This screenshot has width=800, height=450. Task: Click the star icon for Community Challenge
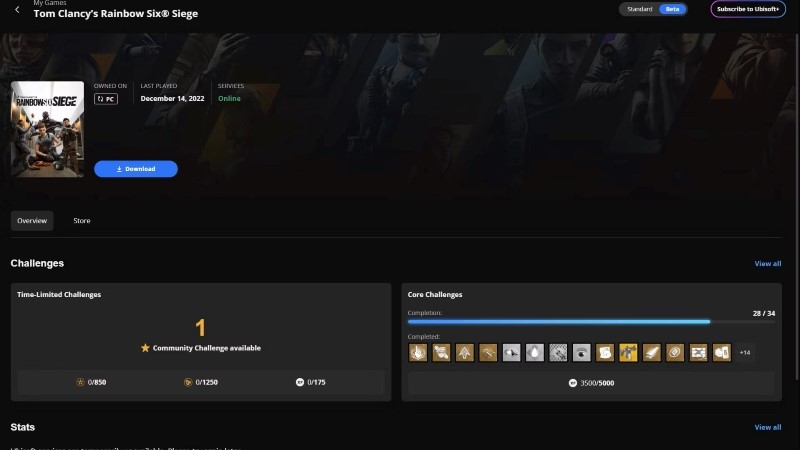click(145, 348)
